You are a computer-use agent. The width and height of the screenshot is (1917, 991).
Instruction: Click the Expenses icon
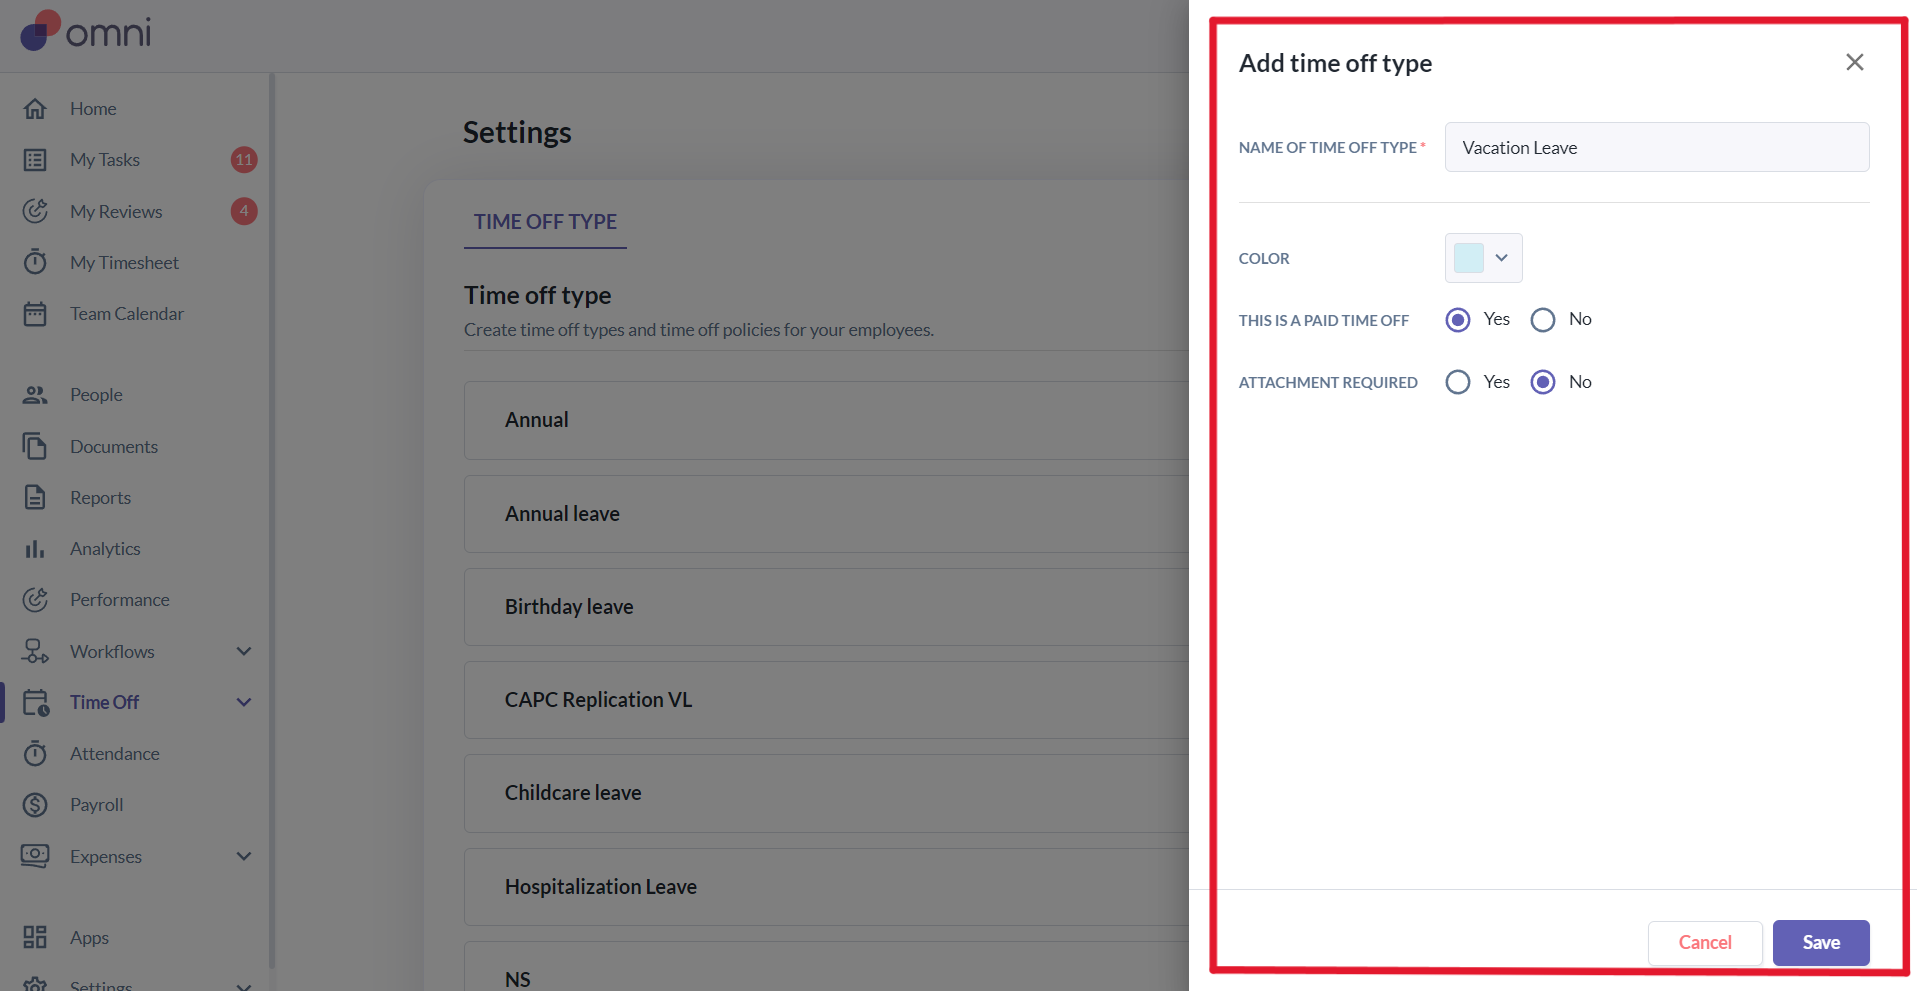35,856
